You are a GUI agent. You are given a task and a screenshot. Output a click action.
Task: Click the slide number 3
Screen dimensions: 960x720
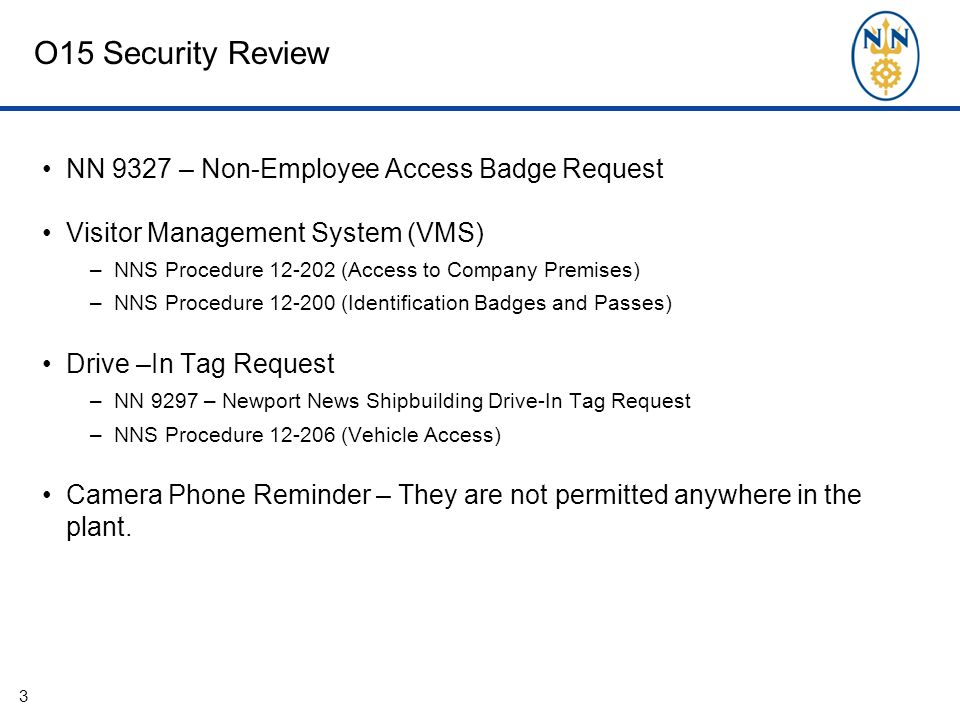(x=23, y=696)
